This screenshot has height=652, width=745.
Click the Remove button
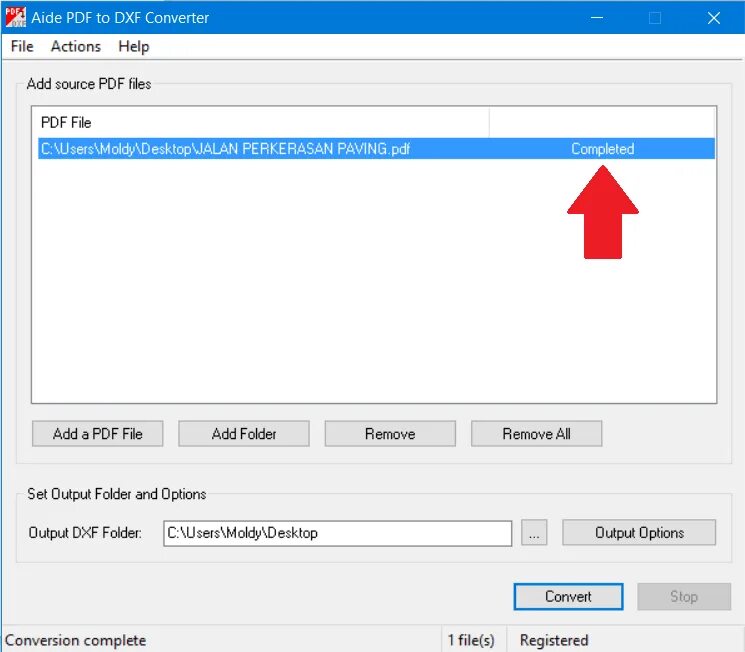tap(390, 433)
